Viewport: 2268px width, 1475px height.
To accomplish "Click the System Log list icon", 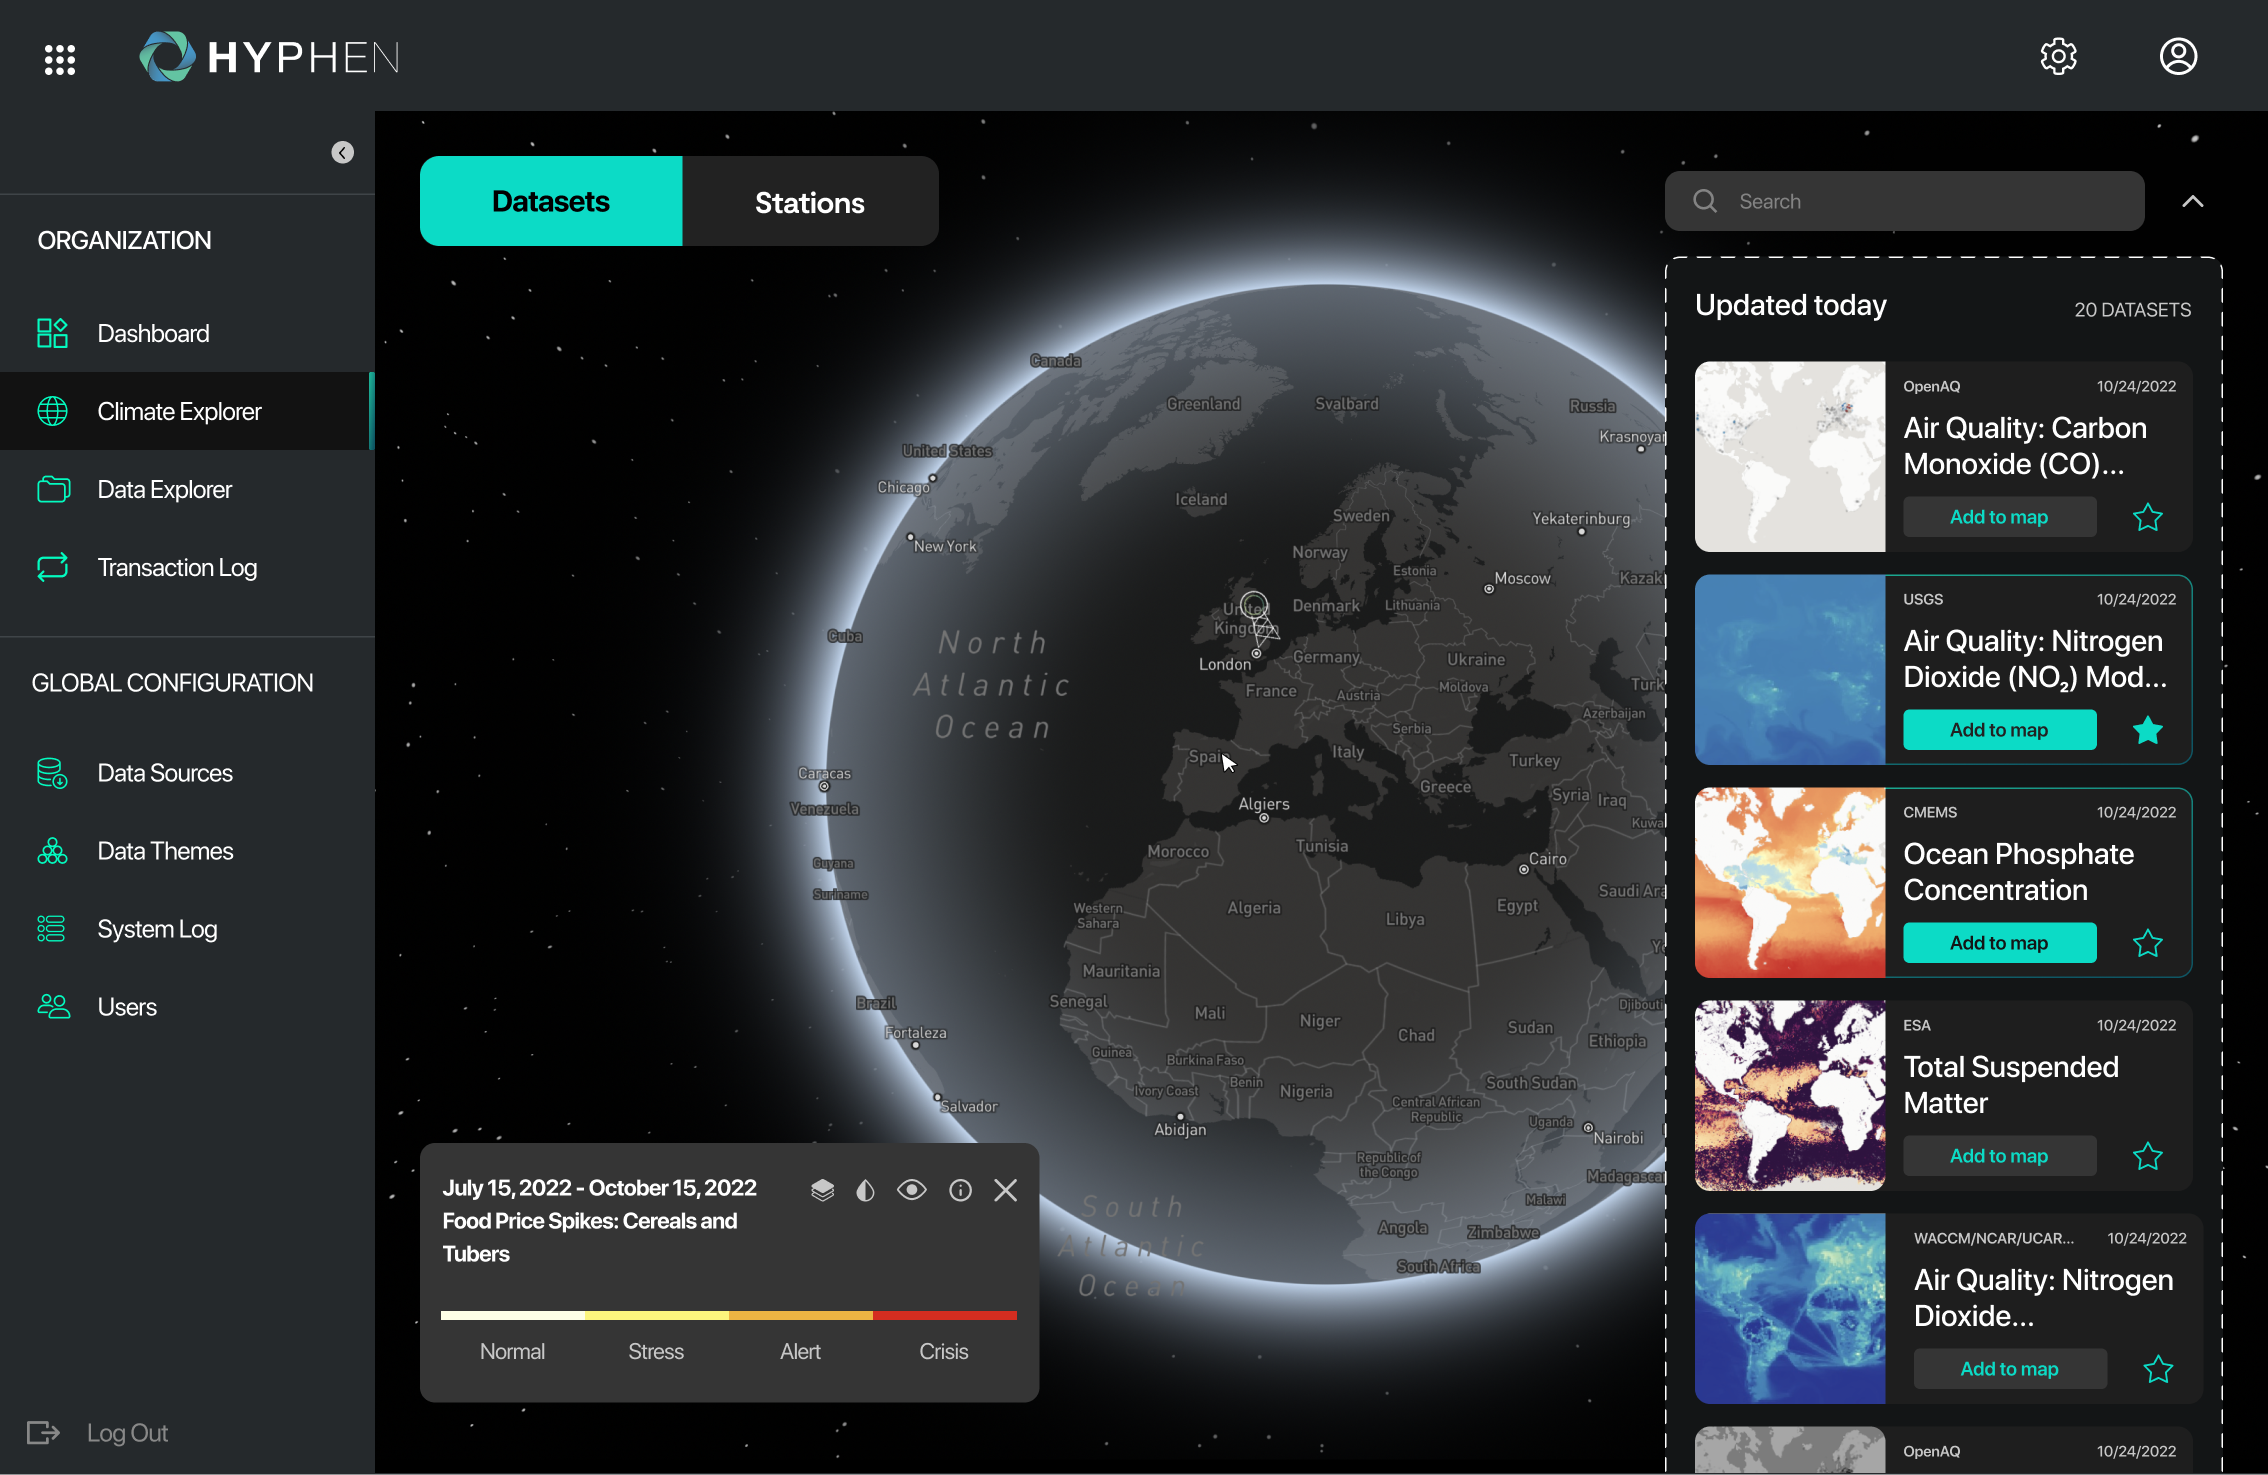I will coord(51,929).
